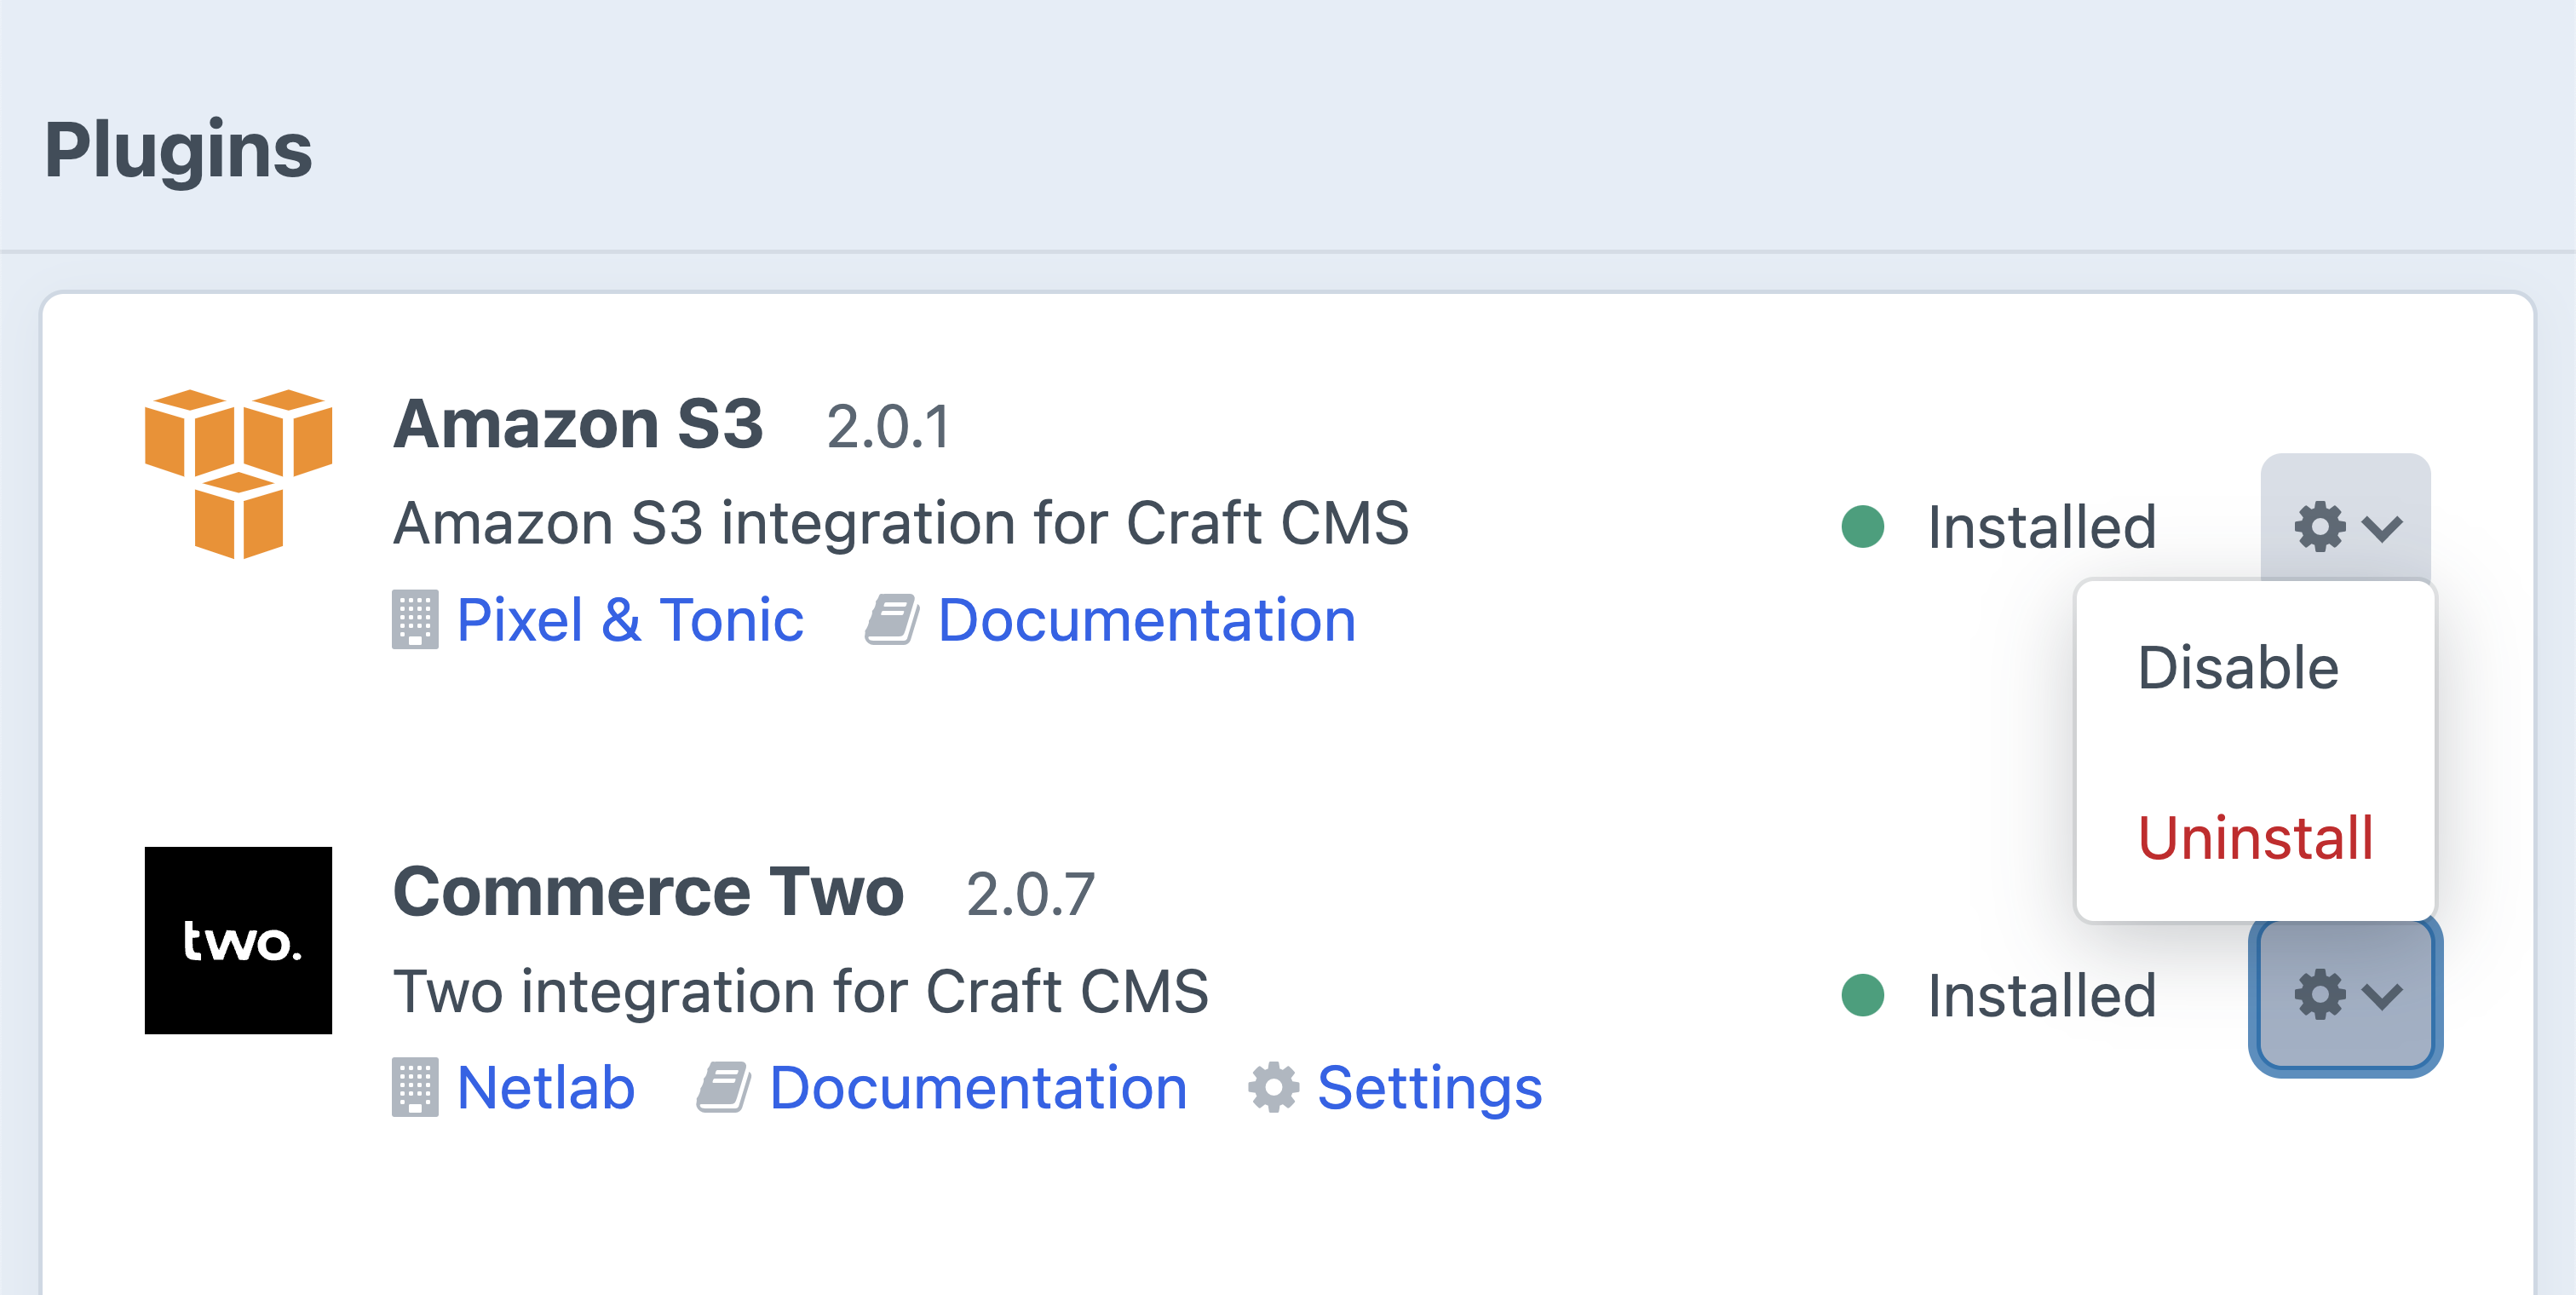2576x1295 pixels.
Task: Click the Amazon S3 version number 2.0.1
Action: [888, 427]
